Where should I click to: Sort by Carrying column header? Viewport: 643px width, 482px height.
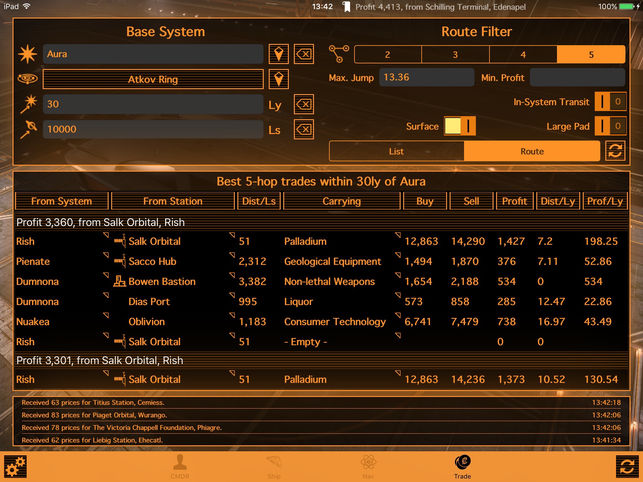point(342,201)
